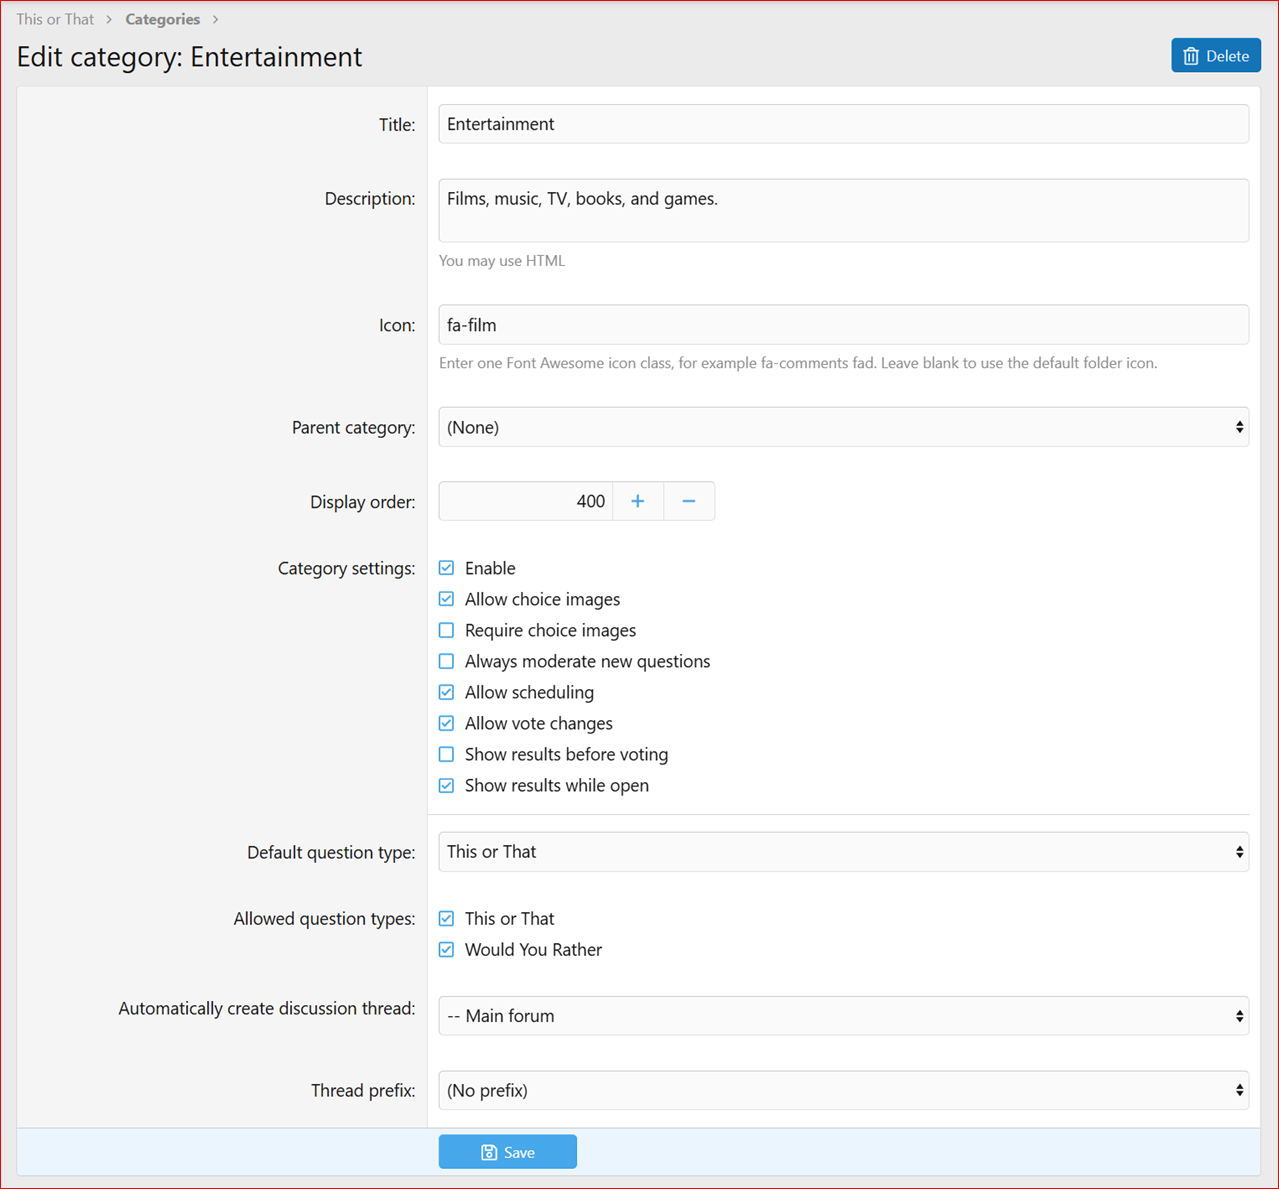Click the Display order number field

tap(526, 501)
